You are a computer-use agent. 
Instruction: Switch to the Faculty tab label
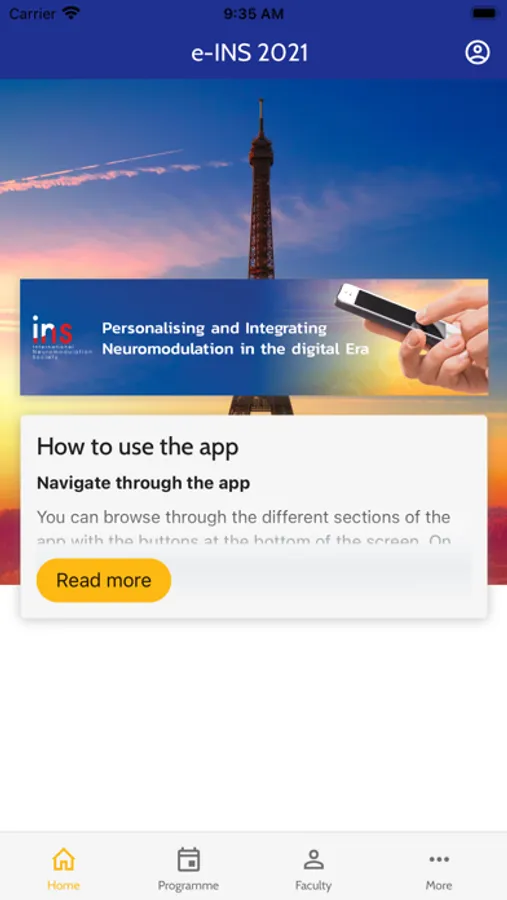point(314,885)
